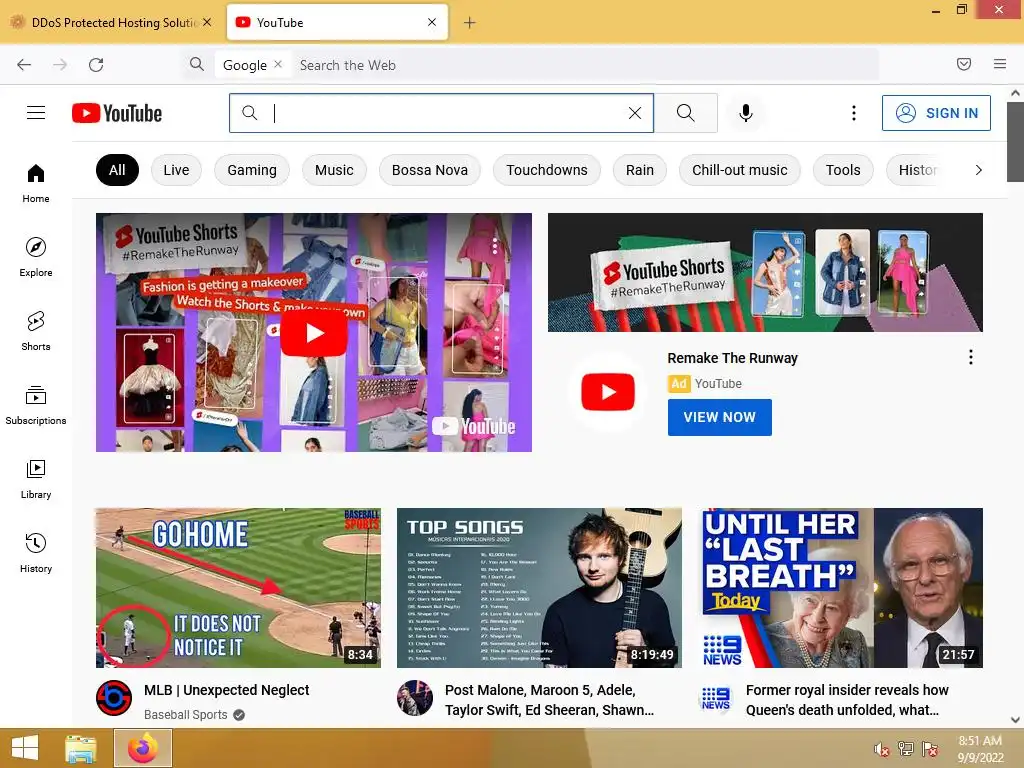This screenshot has width=1024, height=768.
Task: Select the Chill-out music chip
Action: click(x=740, y=170)
